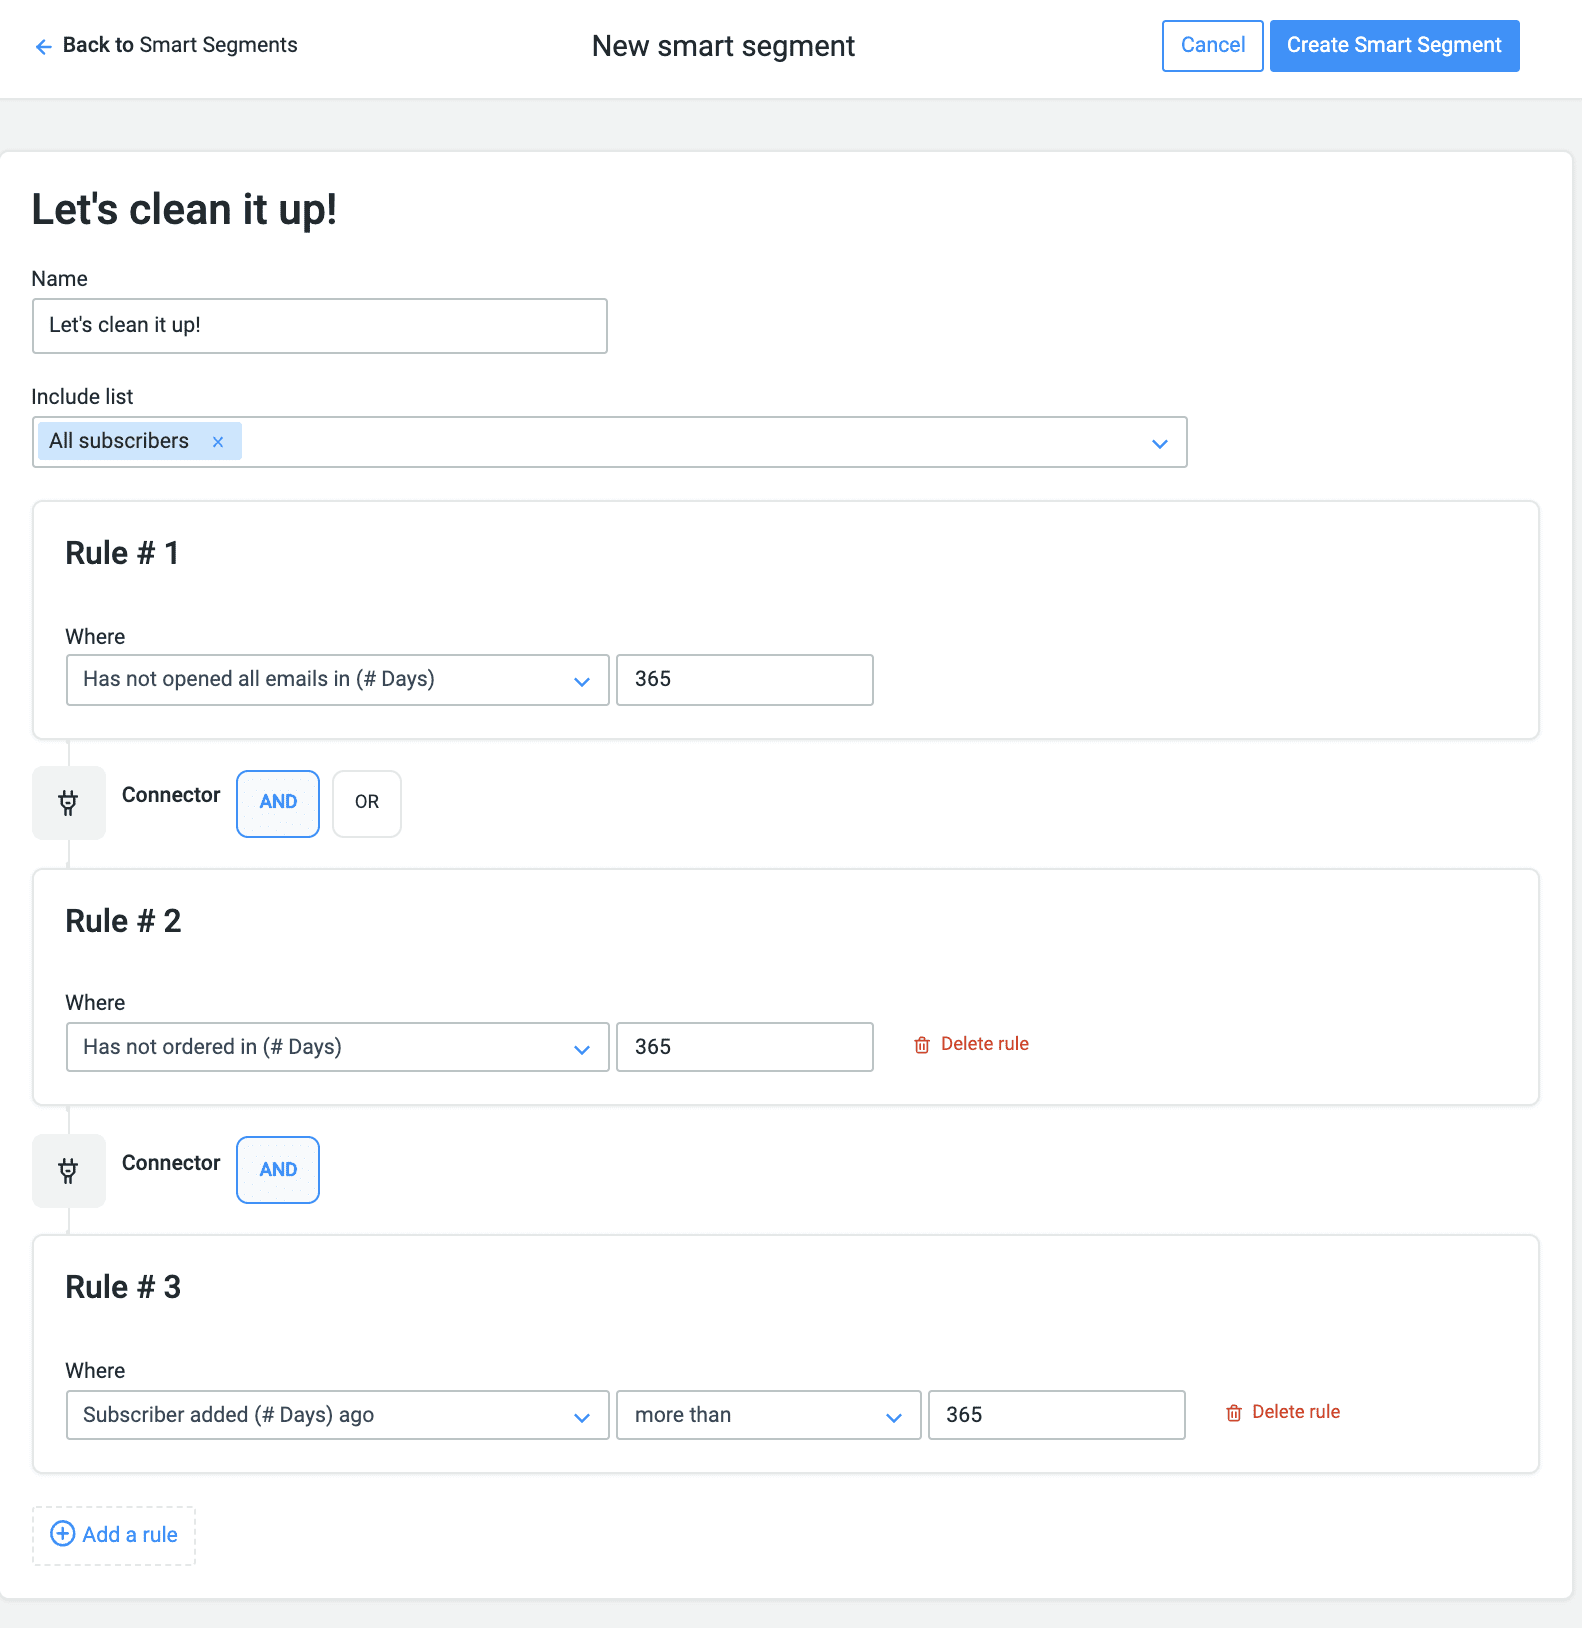Toggle AND connector after Rule # 2

[278, 1170]
